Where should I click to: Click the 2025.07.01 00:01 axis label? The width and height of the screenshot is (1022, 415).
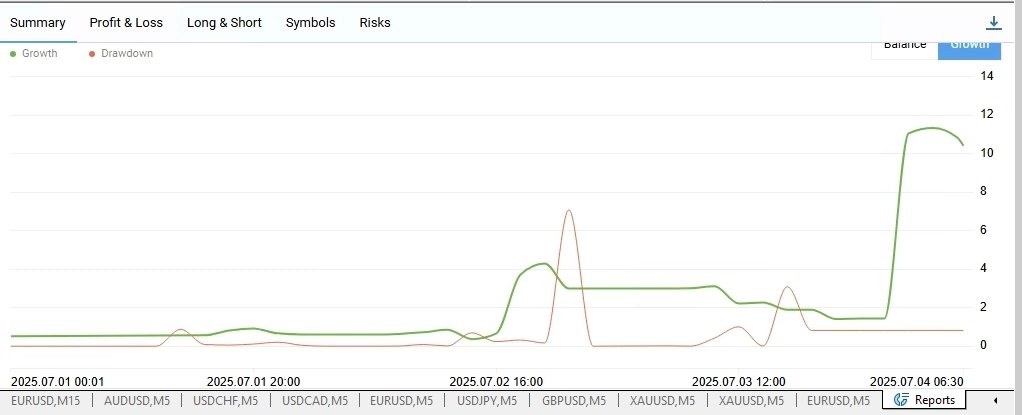pos(57,382)
